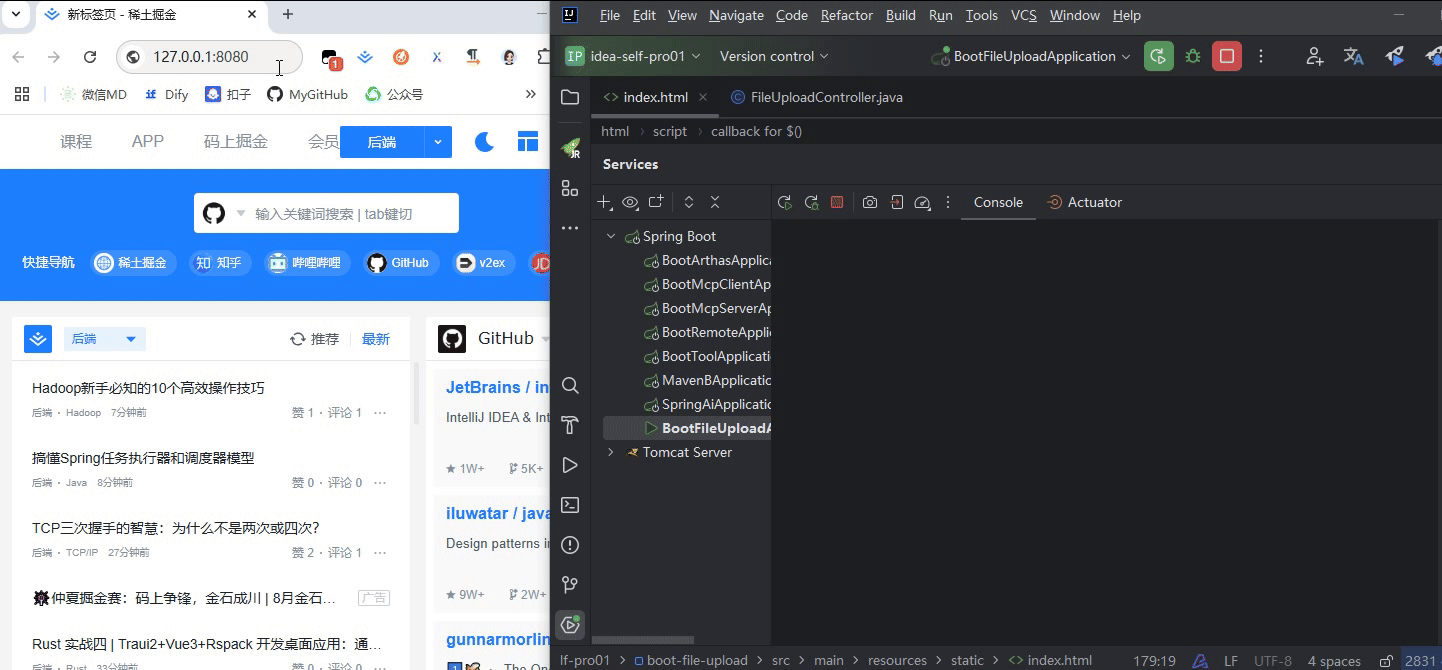Screen dimensions: 1442x670
Task: Take thread dump with camera icon
Action: 870,202
